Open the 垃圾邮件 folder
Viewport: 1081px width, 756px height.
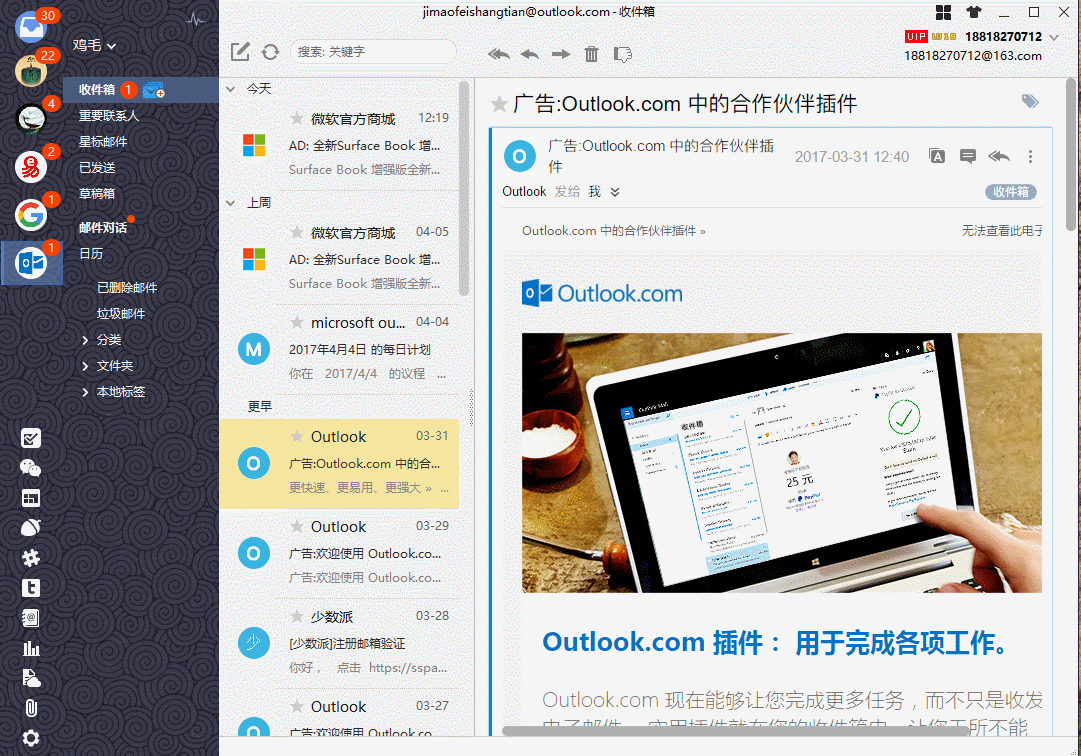tap(121, 314)
